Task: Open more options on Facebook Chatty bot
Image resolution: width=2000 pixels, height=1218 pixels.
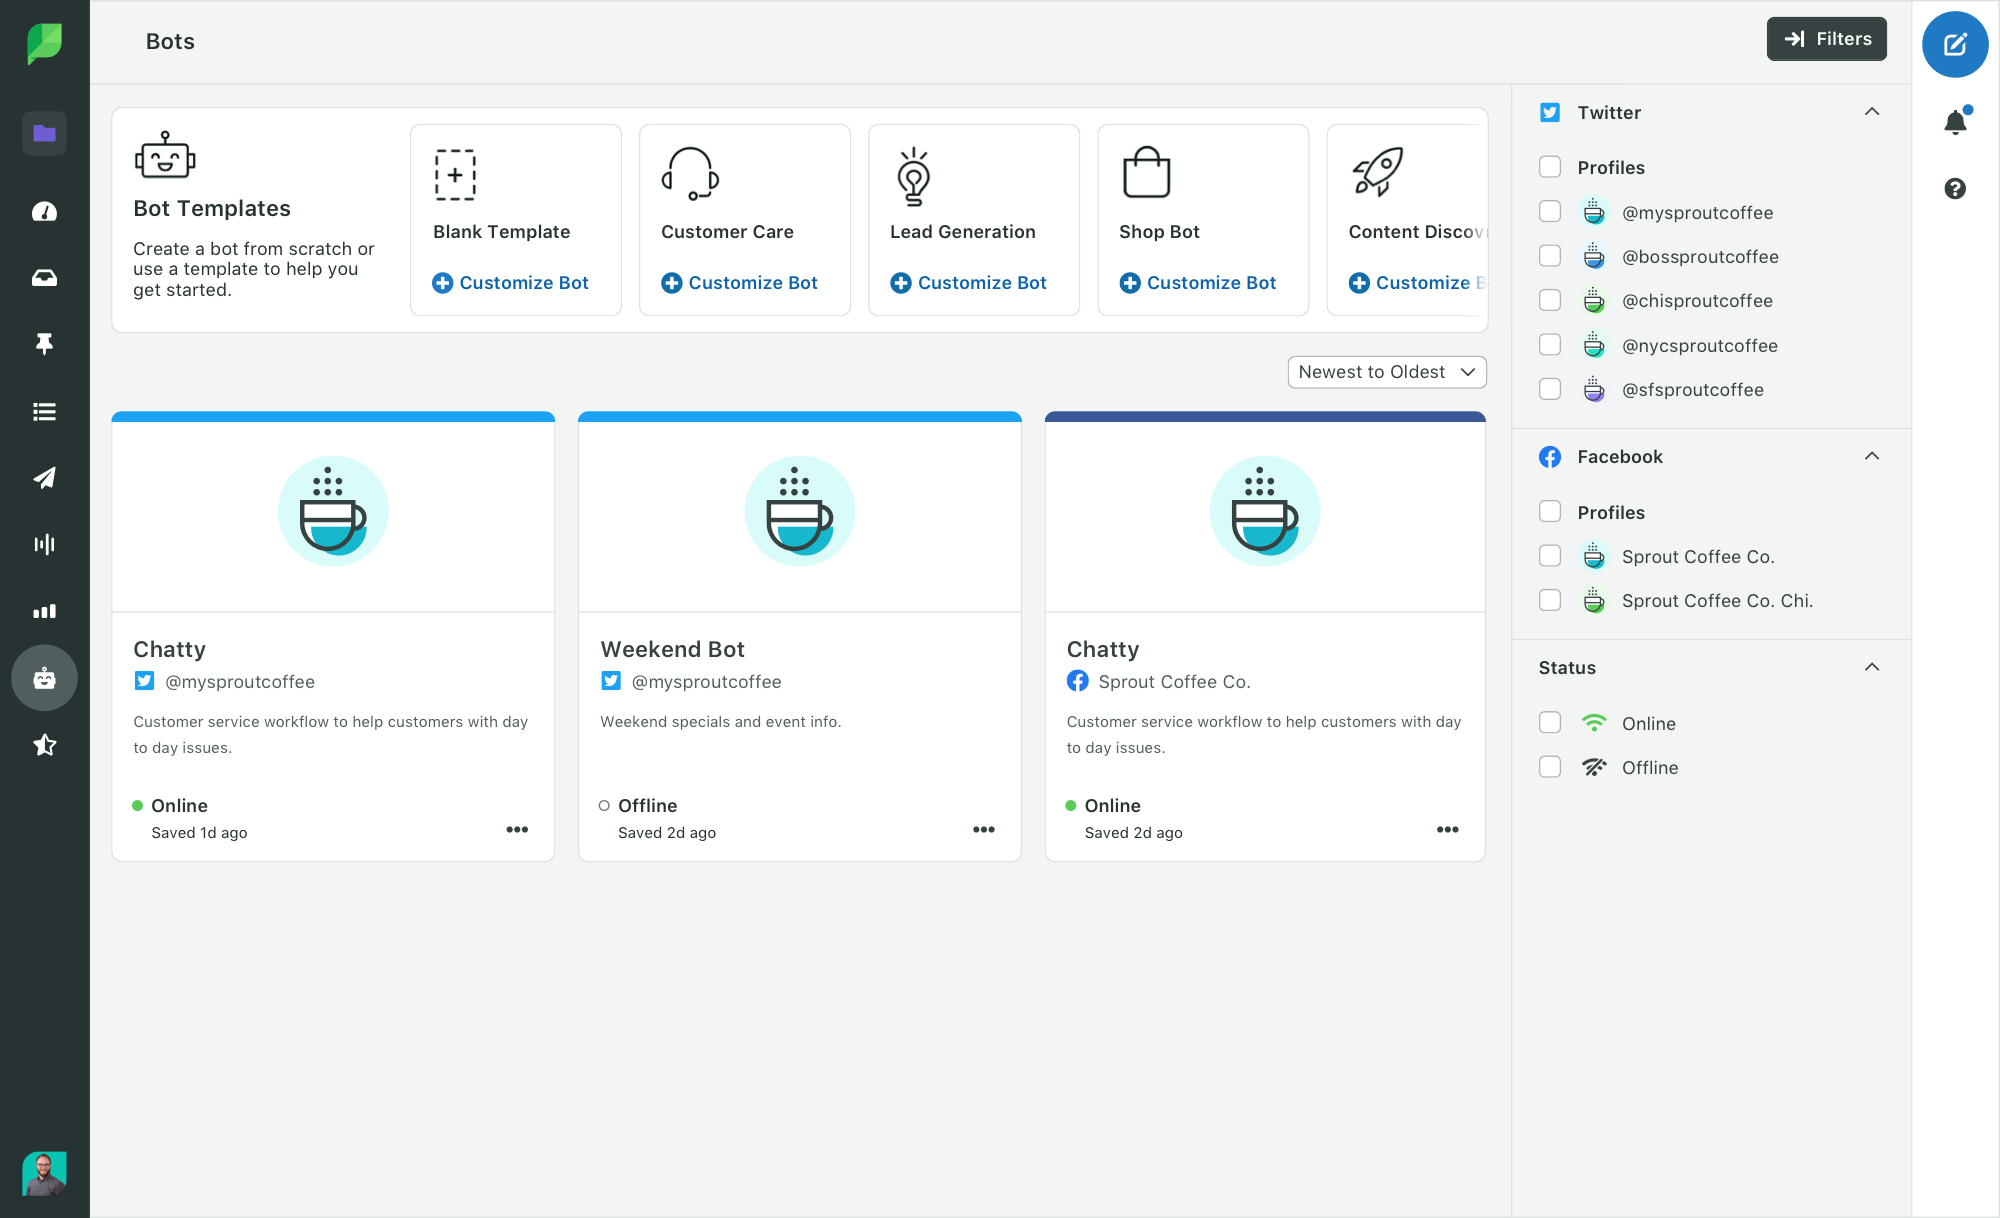Action: coord(1447,829)
